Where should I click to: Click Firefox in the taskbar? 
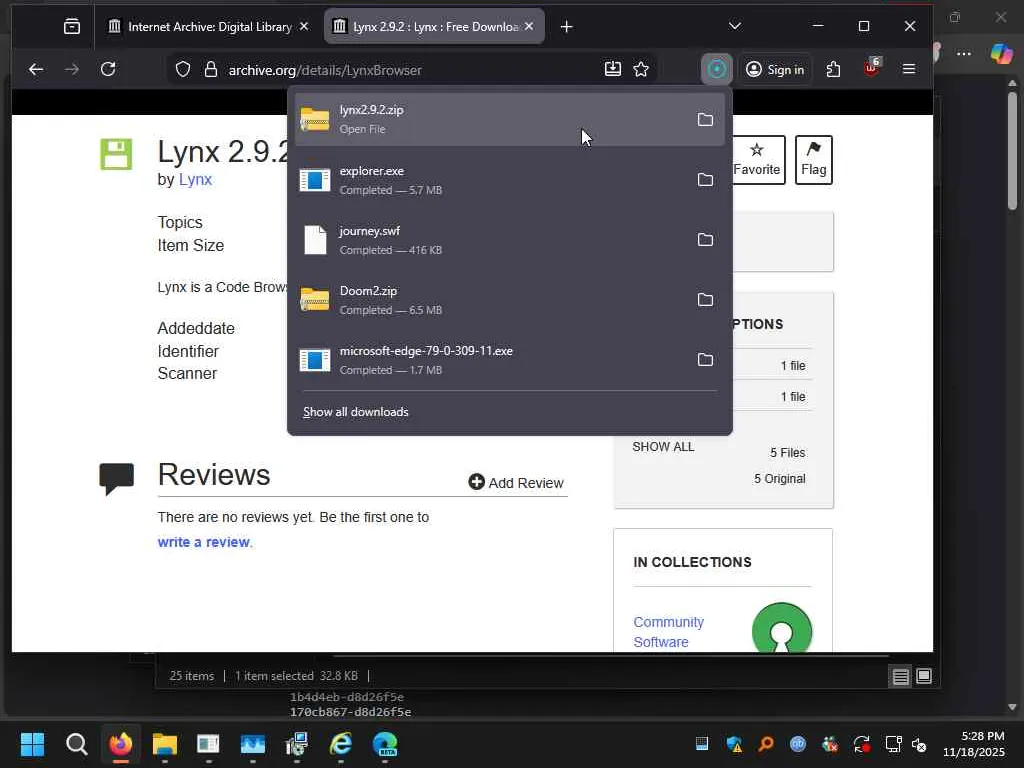pyautogui.click(x=121, y=744)
